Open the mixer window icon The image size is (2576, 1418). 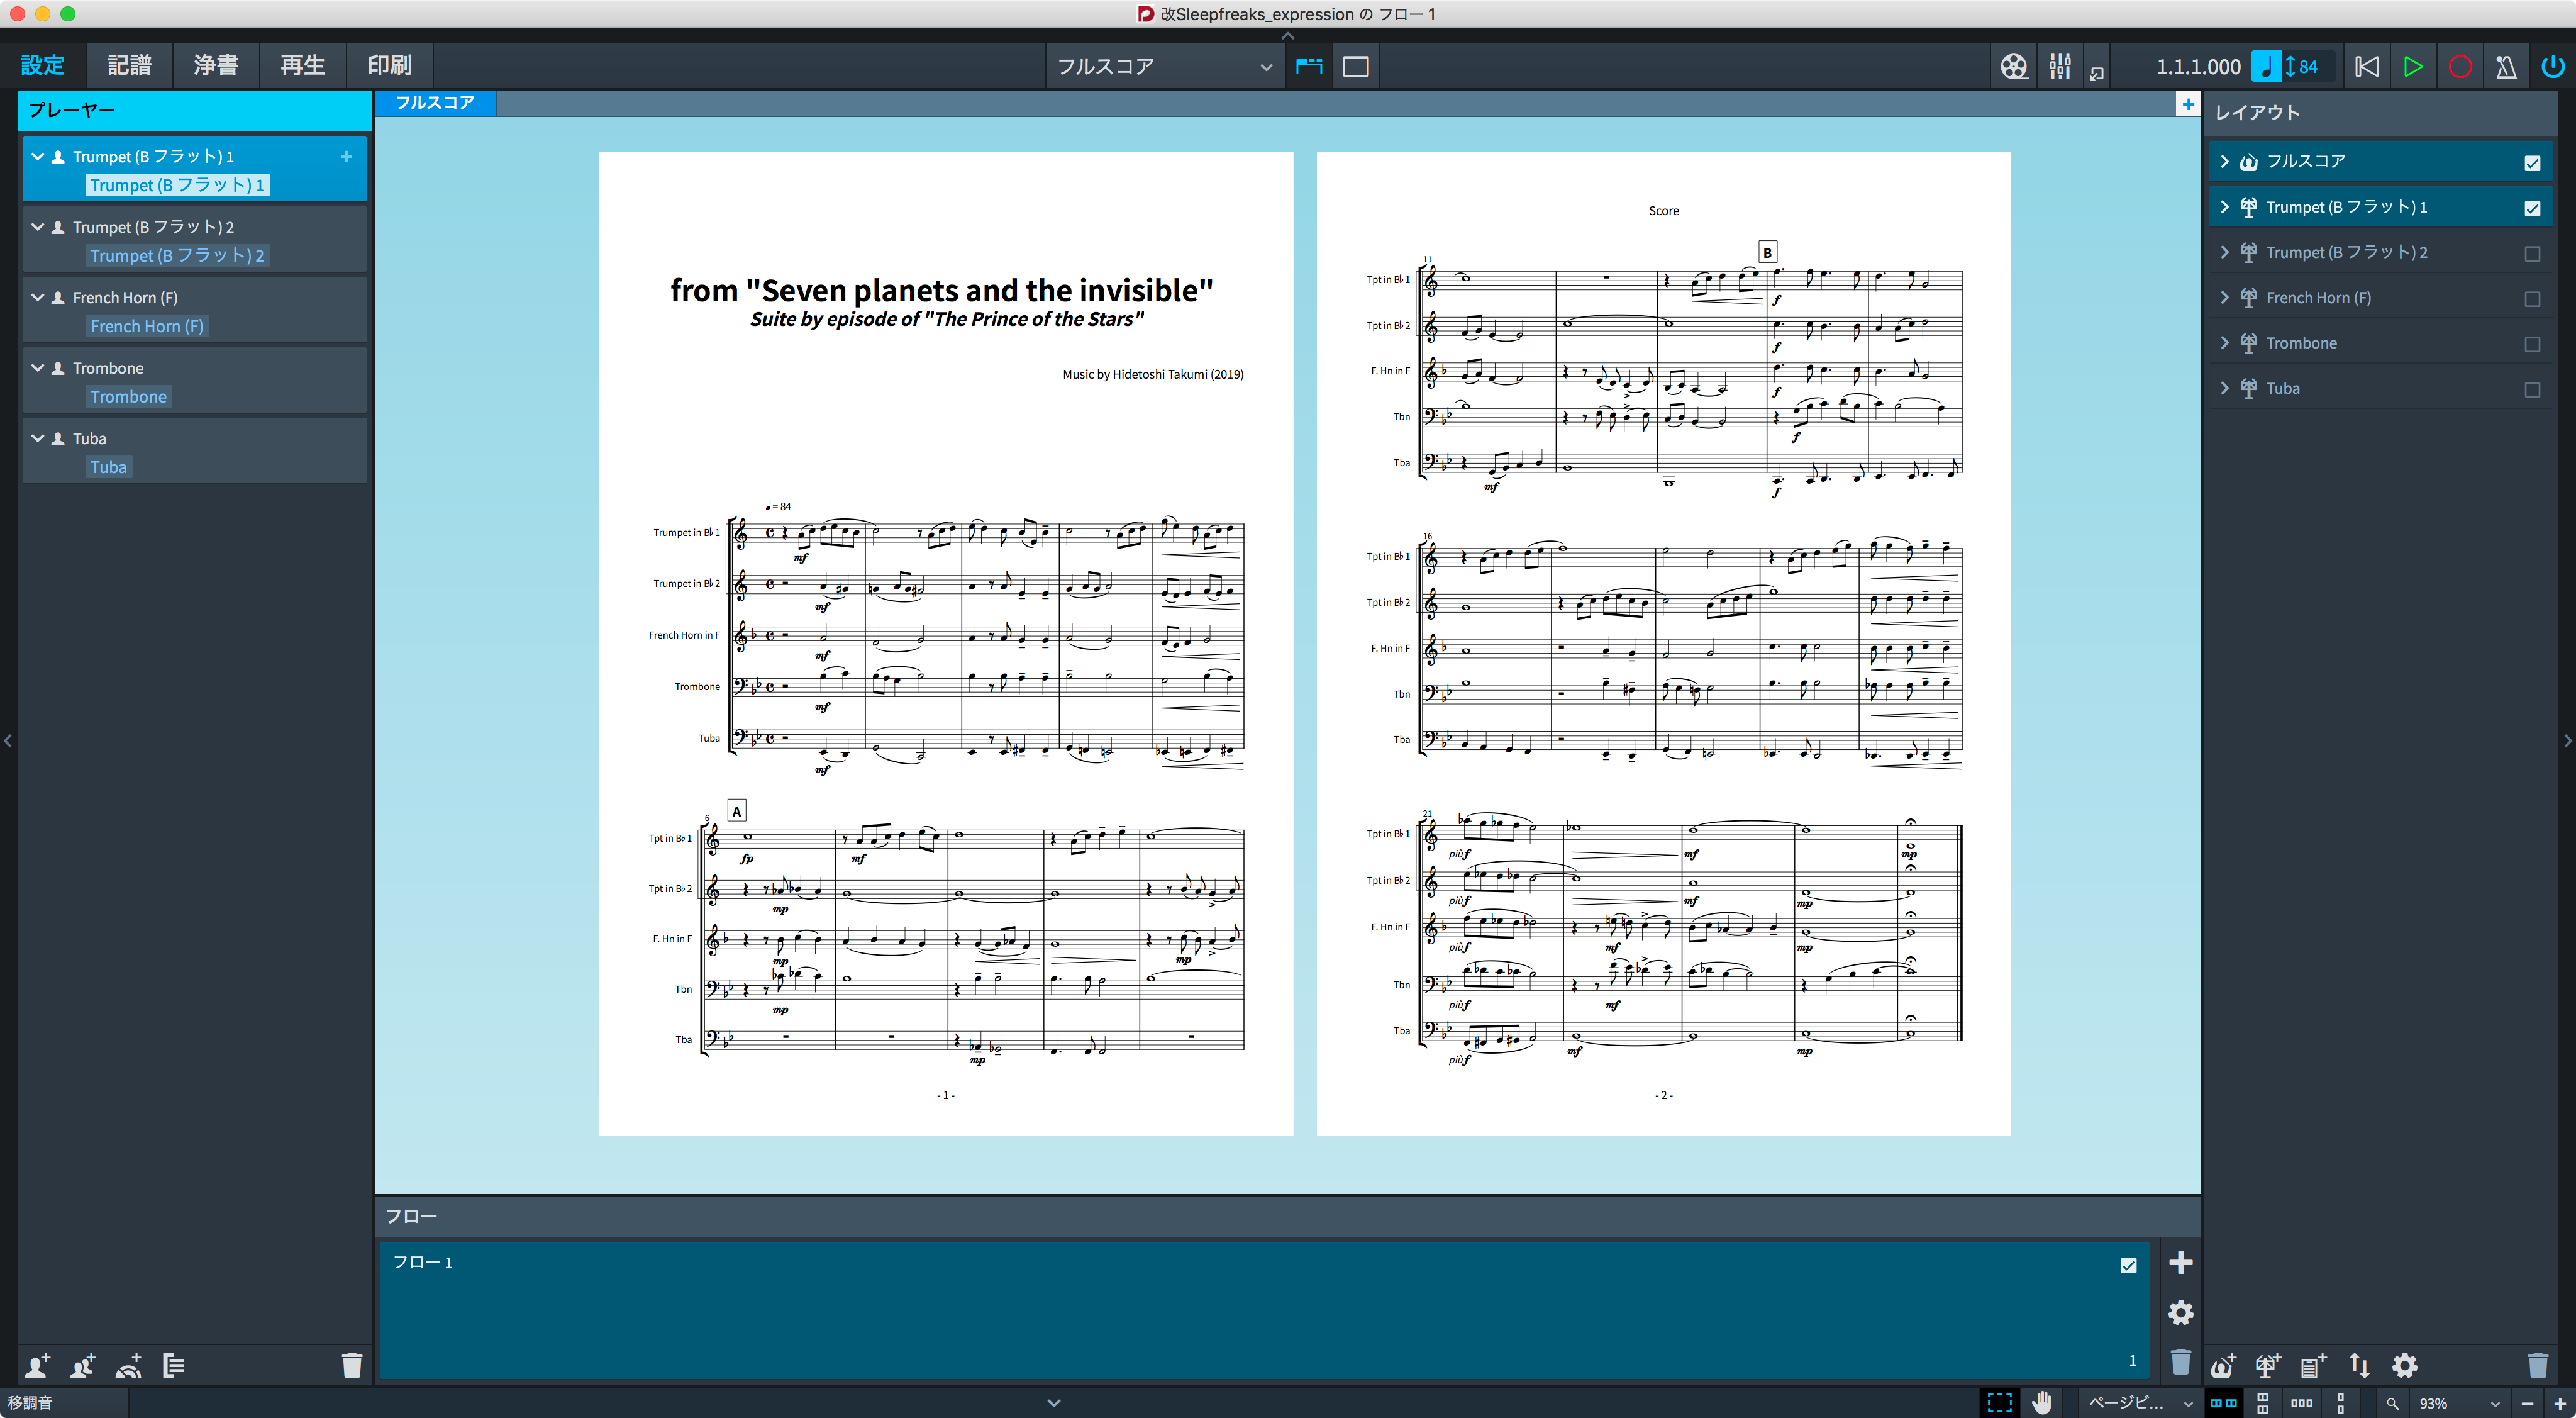point(2059,66)
